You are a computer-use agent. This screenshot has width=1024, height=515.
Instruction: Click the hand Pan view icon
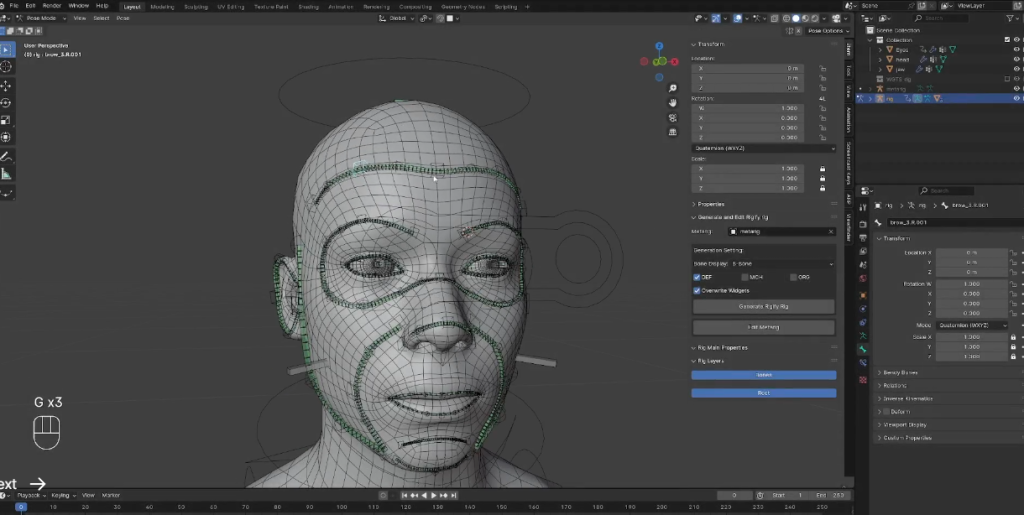click(673, 103)
